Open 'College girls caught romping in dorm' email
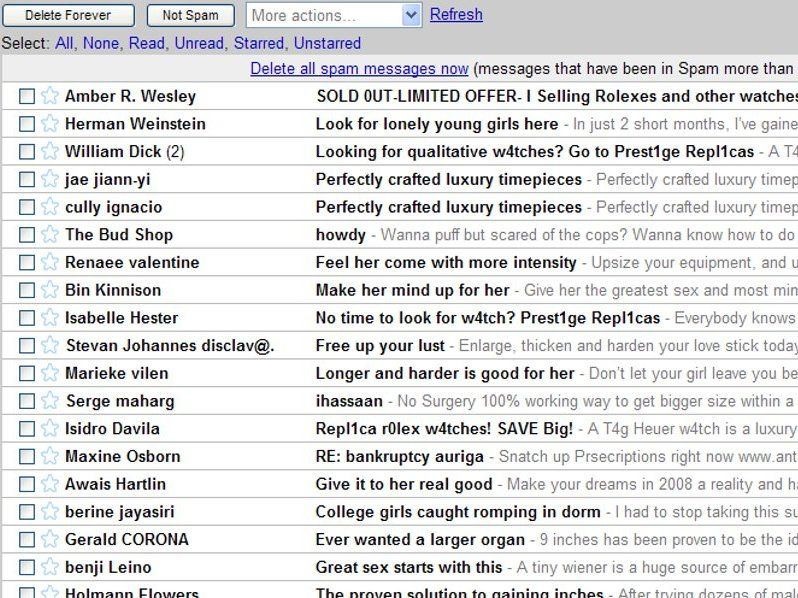The image size is (798, 598). tap(458, 511)
